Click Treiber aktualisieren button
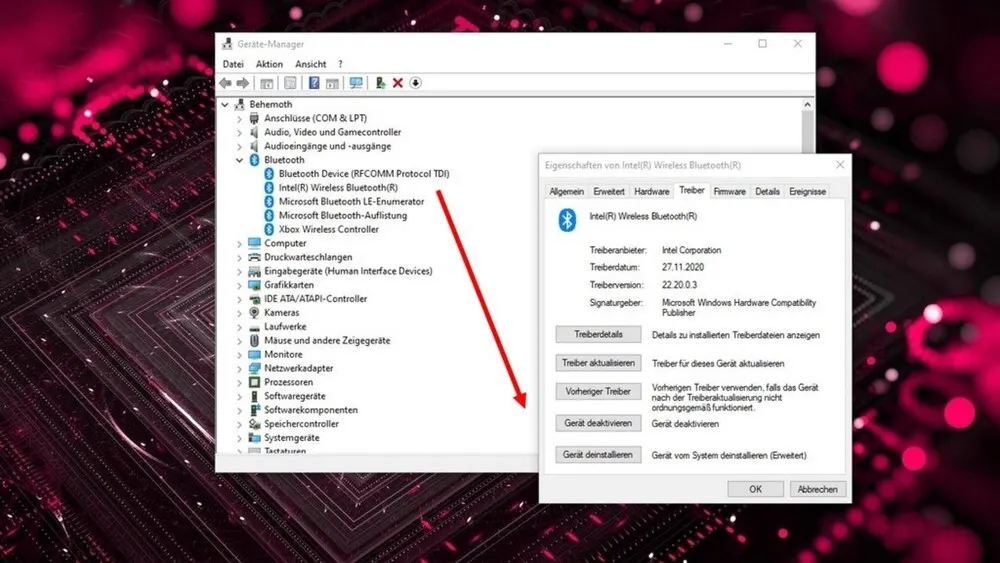This screenshot has height=563, width=1000. click(x=598, y=363)
